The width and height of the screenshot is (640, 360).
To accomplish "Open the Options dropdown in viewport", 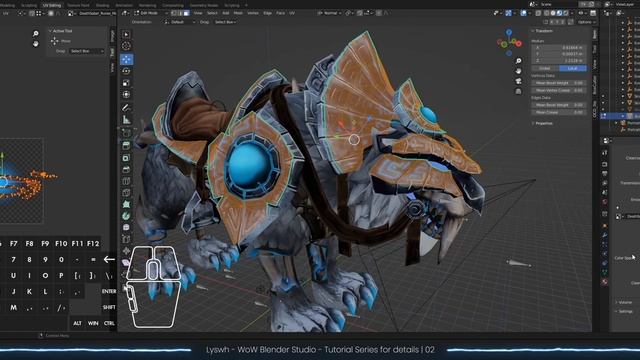I will (587, 22).
